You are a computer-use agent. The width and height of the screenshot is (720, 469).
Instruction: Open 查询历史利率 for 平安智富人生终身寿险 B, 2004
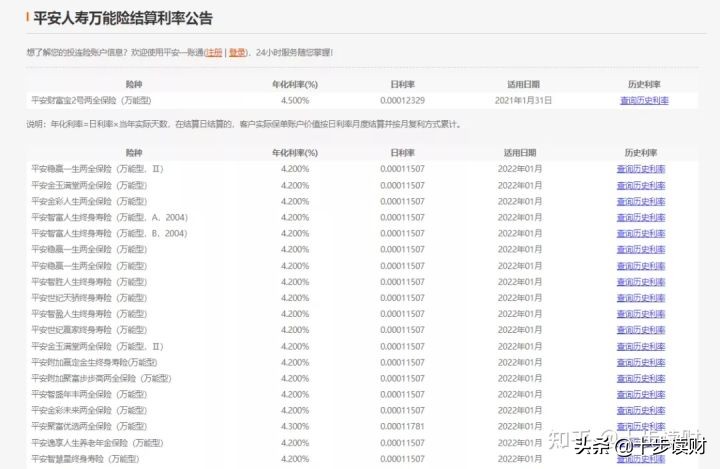point(641,234)
